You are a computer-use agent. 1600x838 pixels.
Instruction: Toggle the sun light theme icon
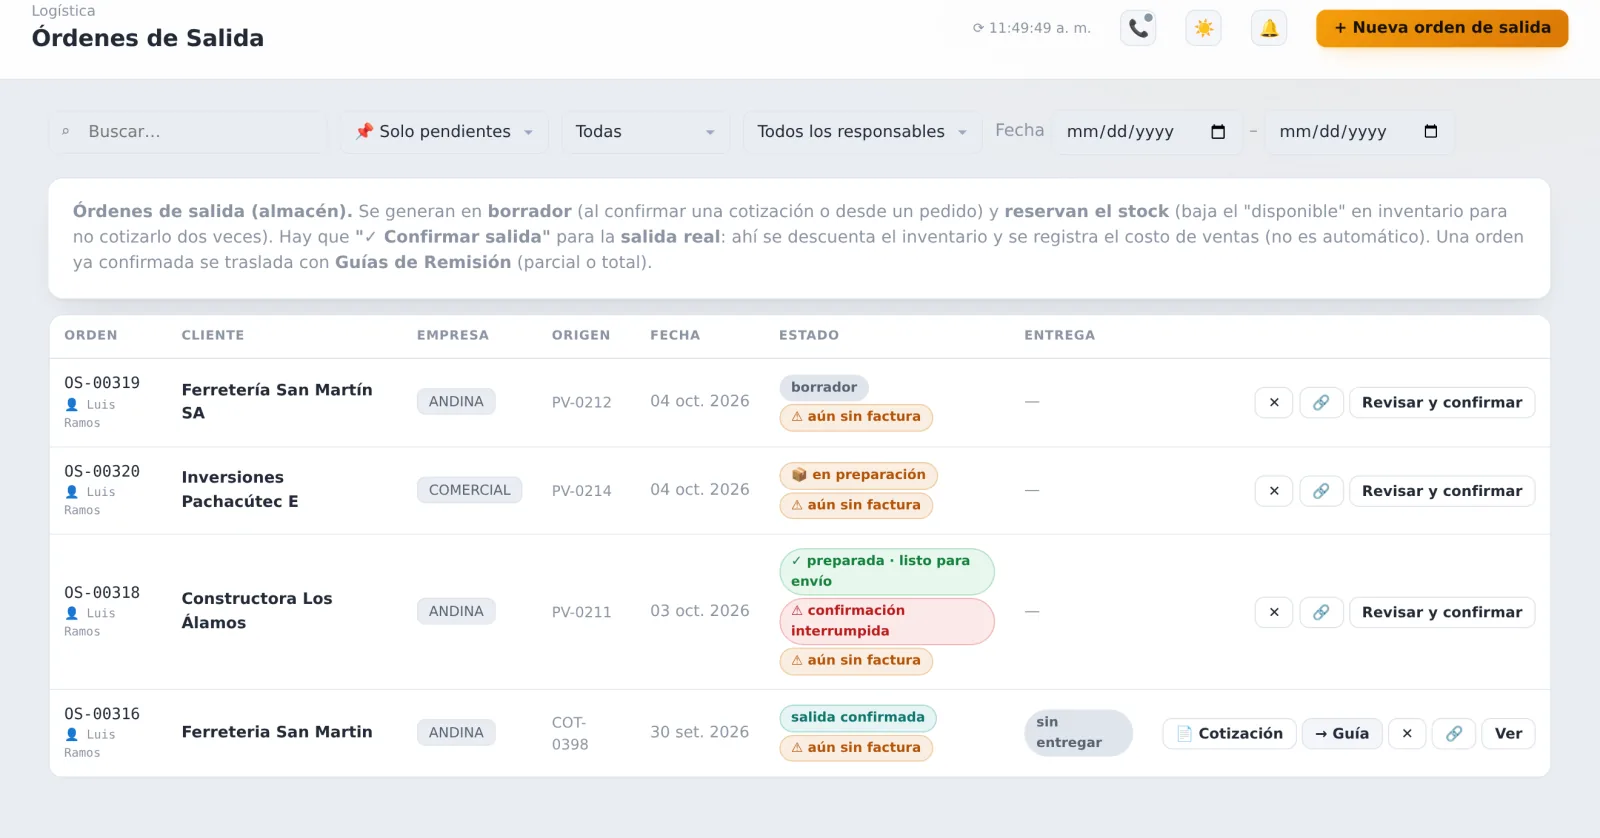[x=1204, y=28]
